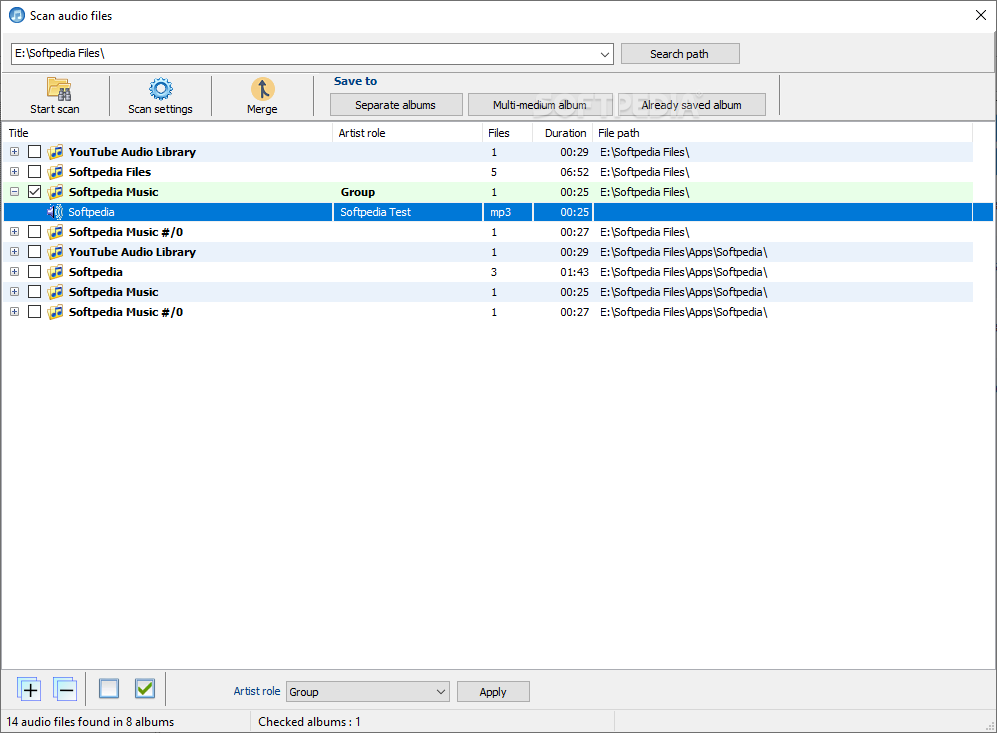Expand the Softpedia album with duration 01:43
Viewport: 997px width, 733px height.
[15, 272]
